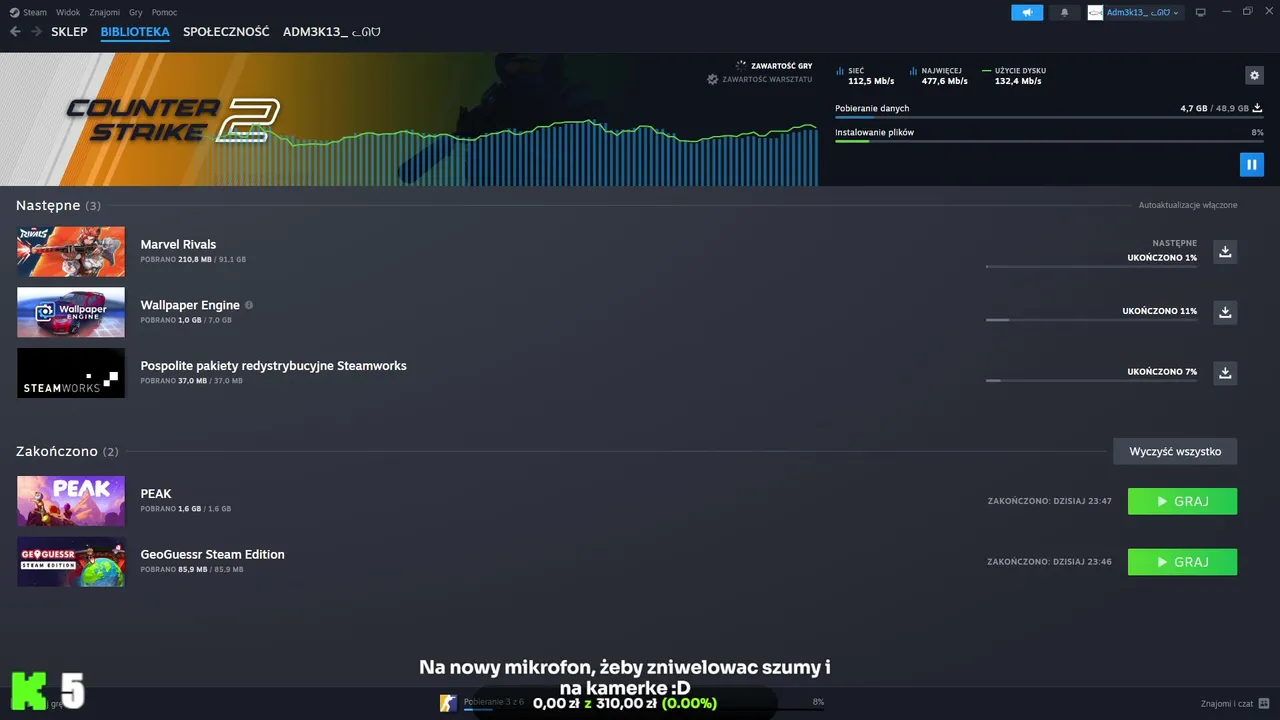This screenshot has height=720, width=1280.
Task: Click the PEAK game title
Action: (x=156, y=494)
